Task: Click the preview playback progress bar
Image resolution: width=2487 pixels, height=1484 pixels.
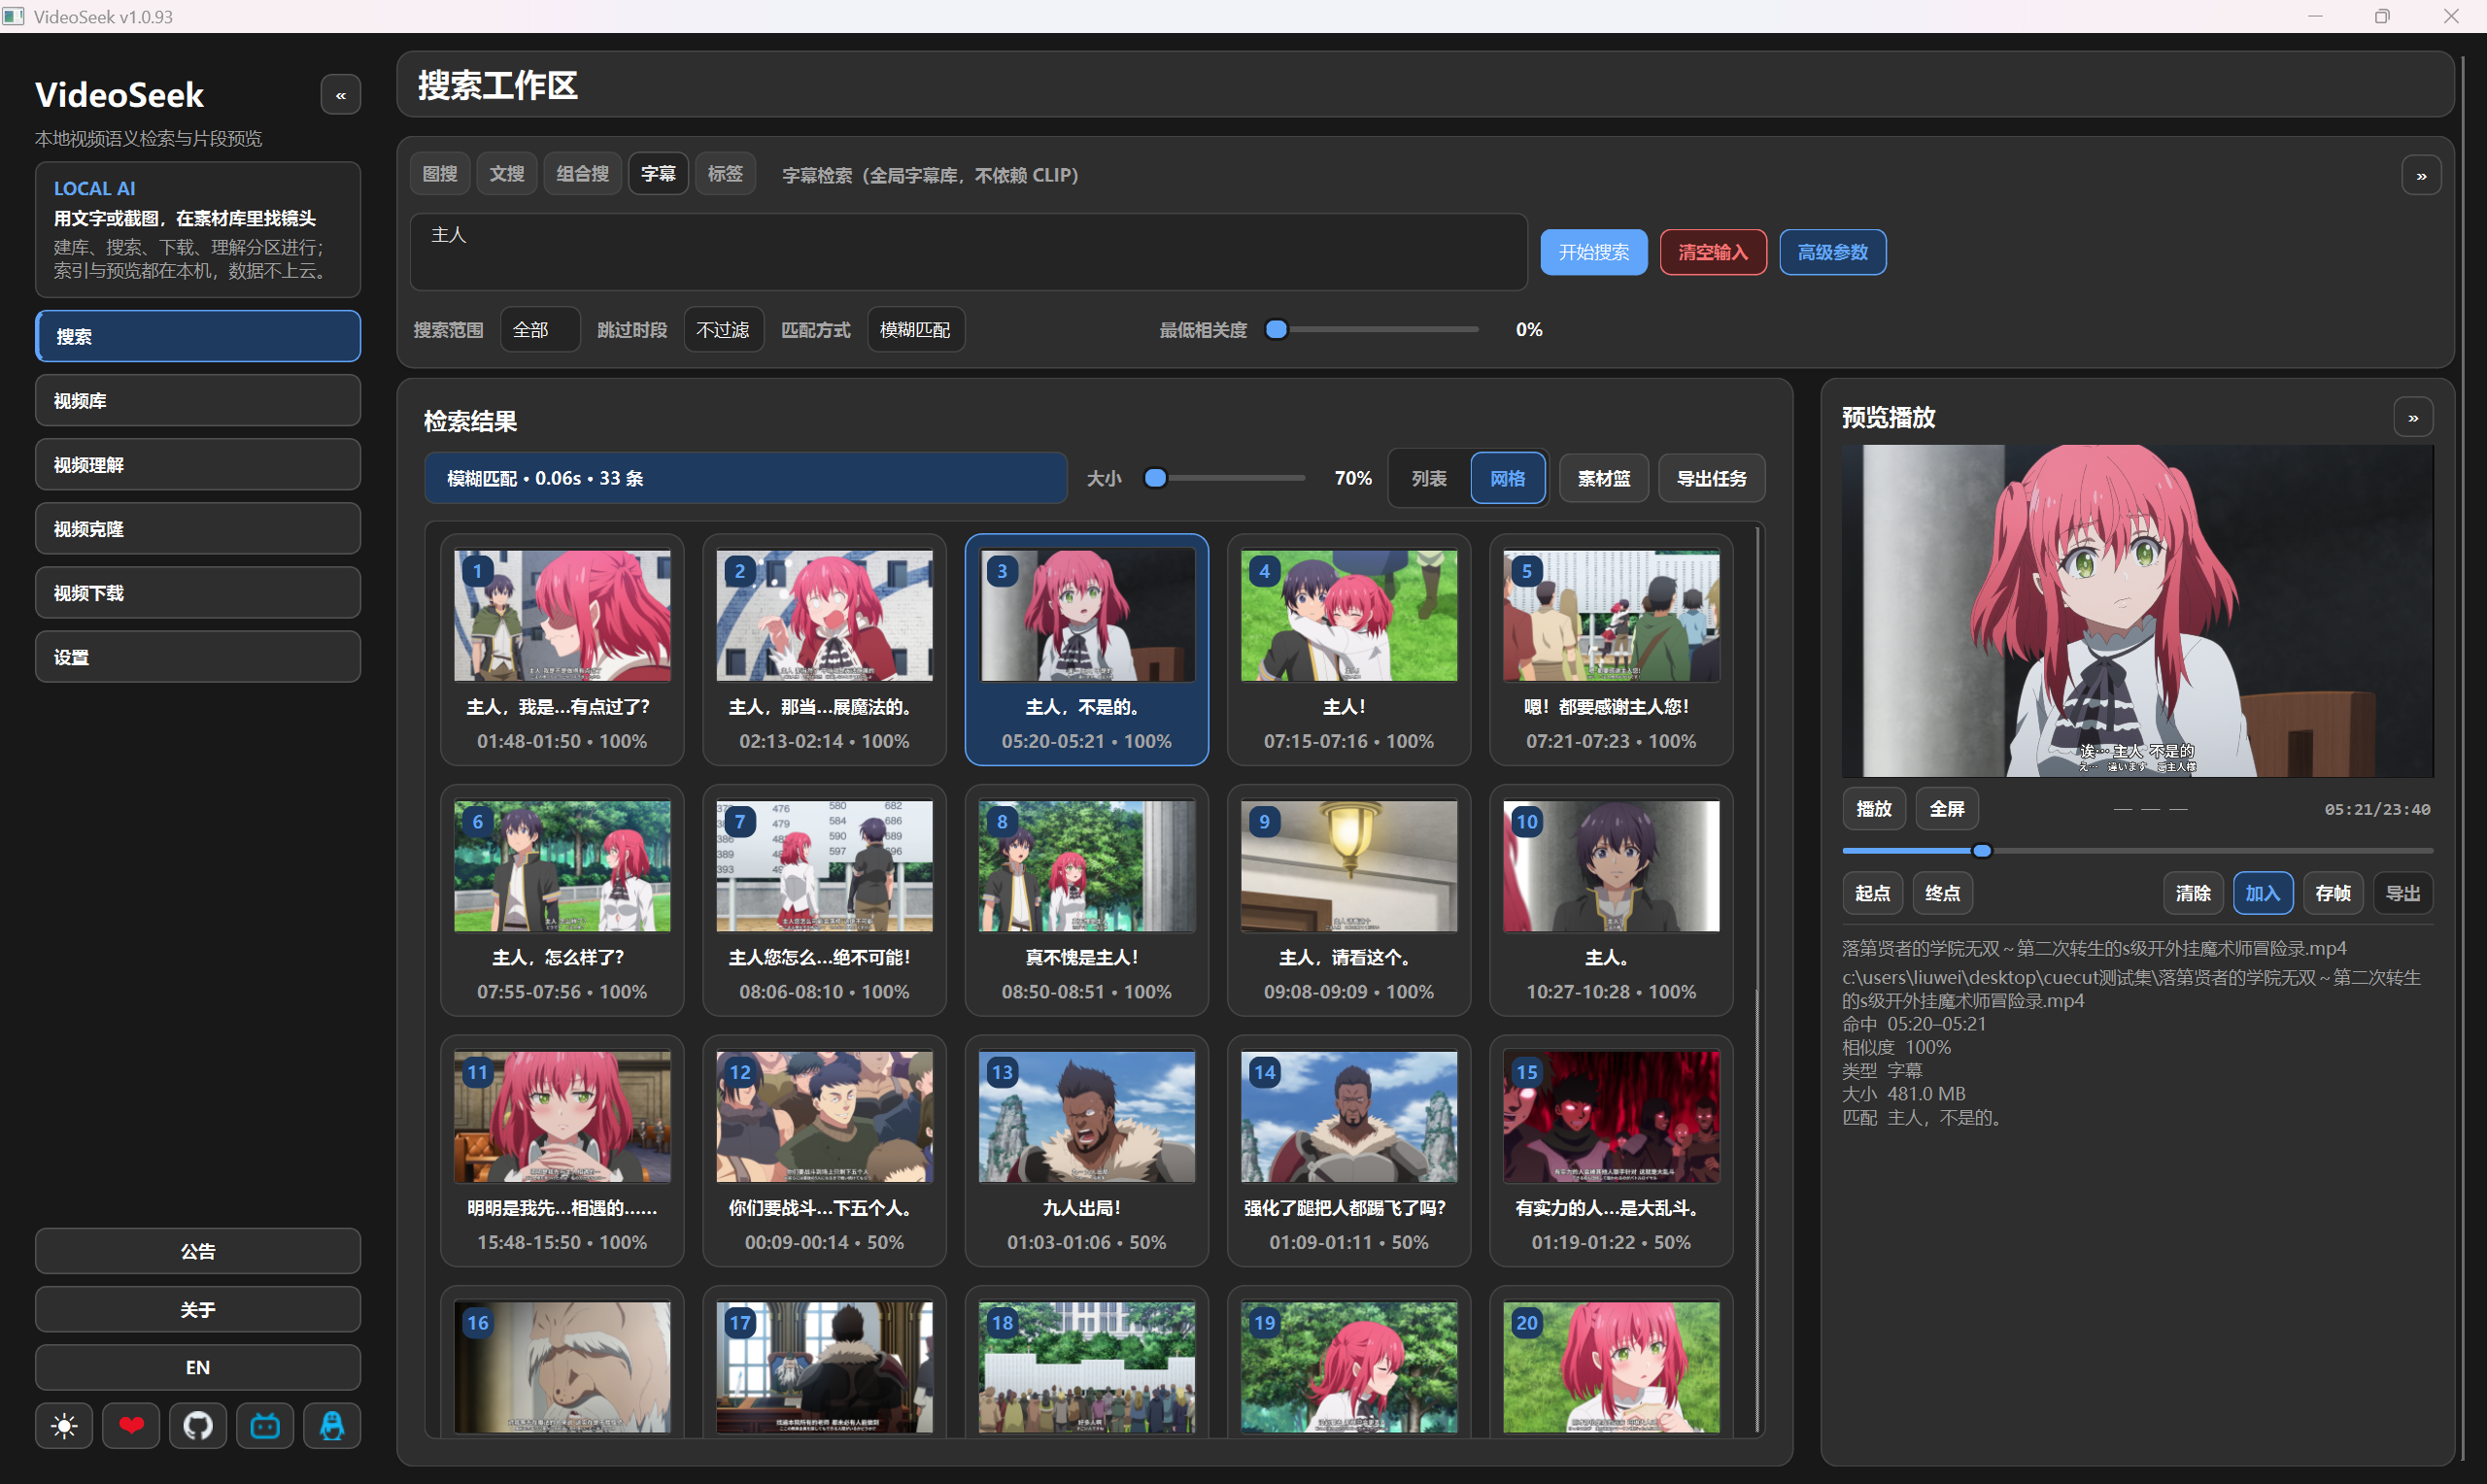Action: click(x=2137, y=851)
